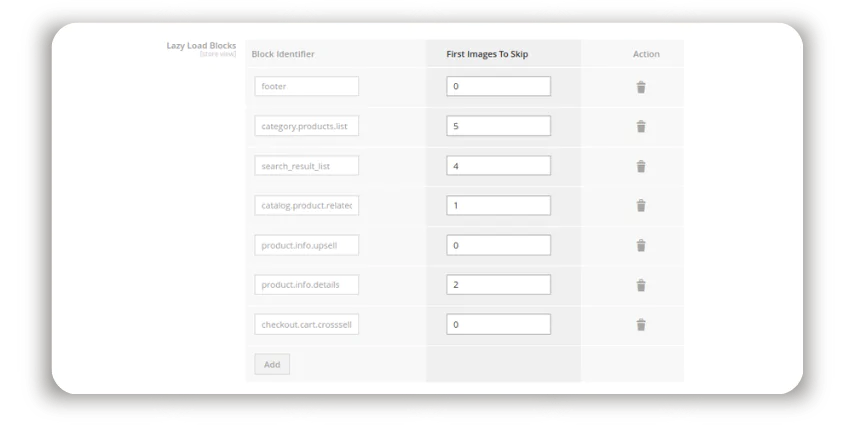
Task: Delete the catalog.product.related row
Action: point(641,205)
